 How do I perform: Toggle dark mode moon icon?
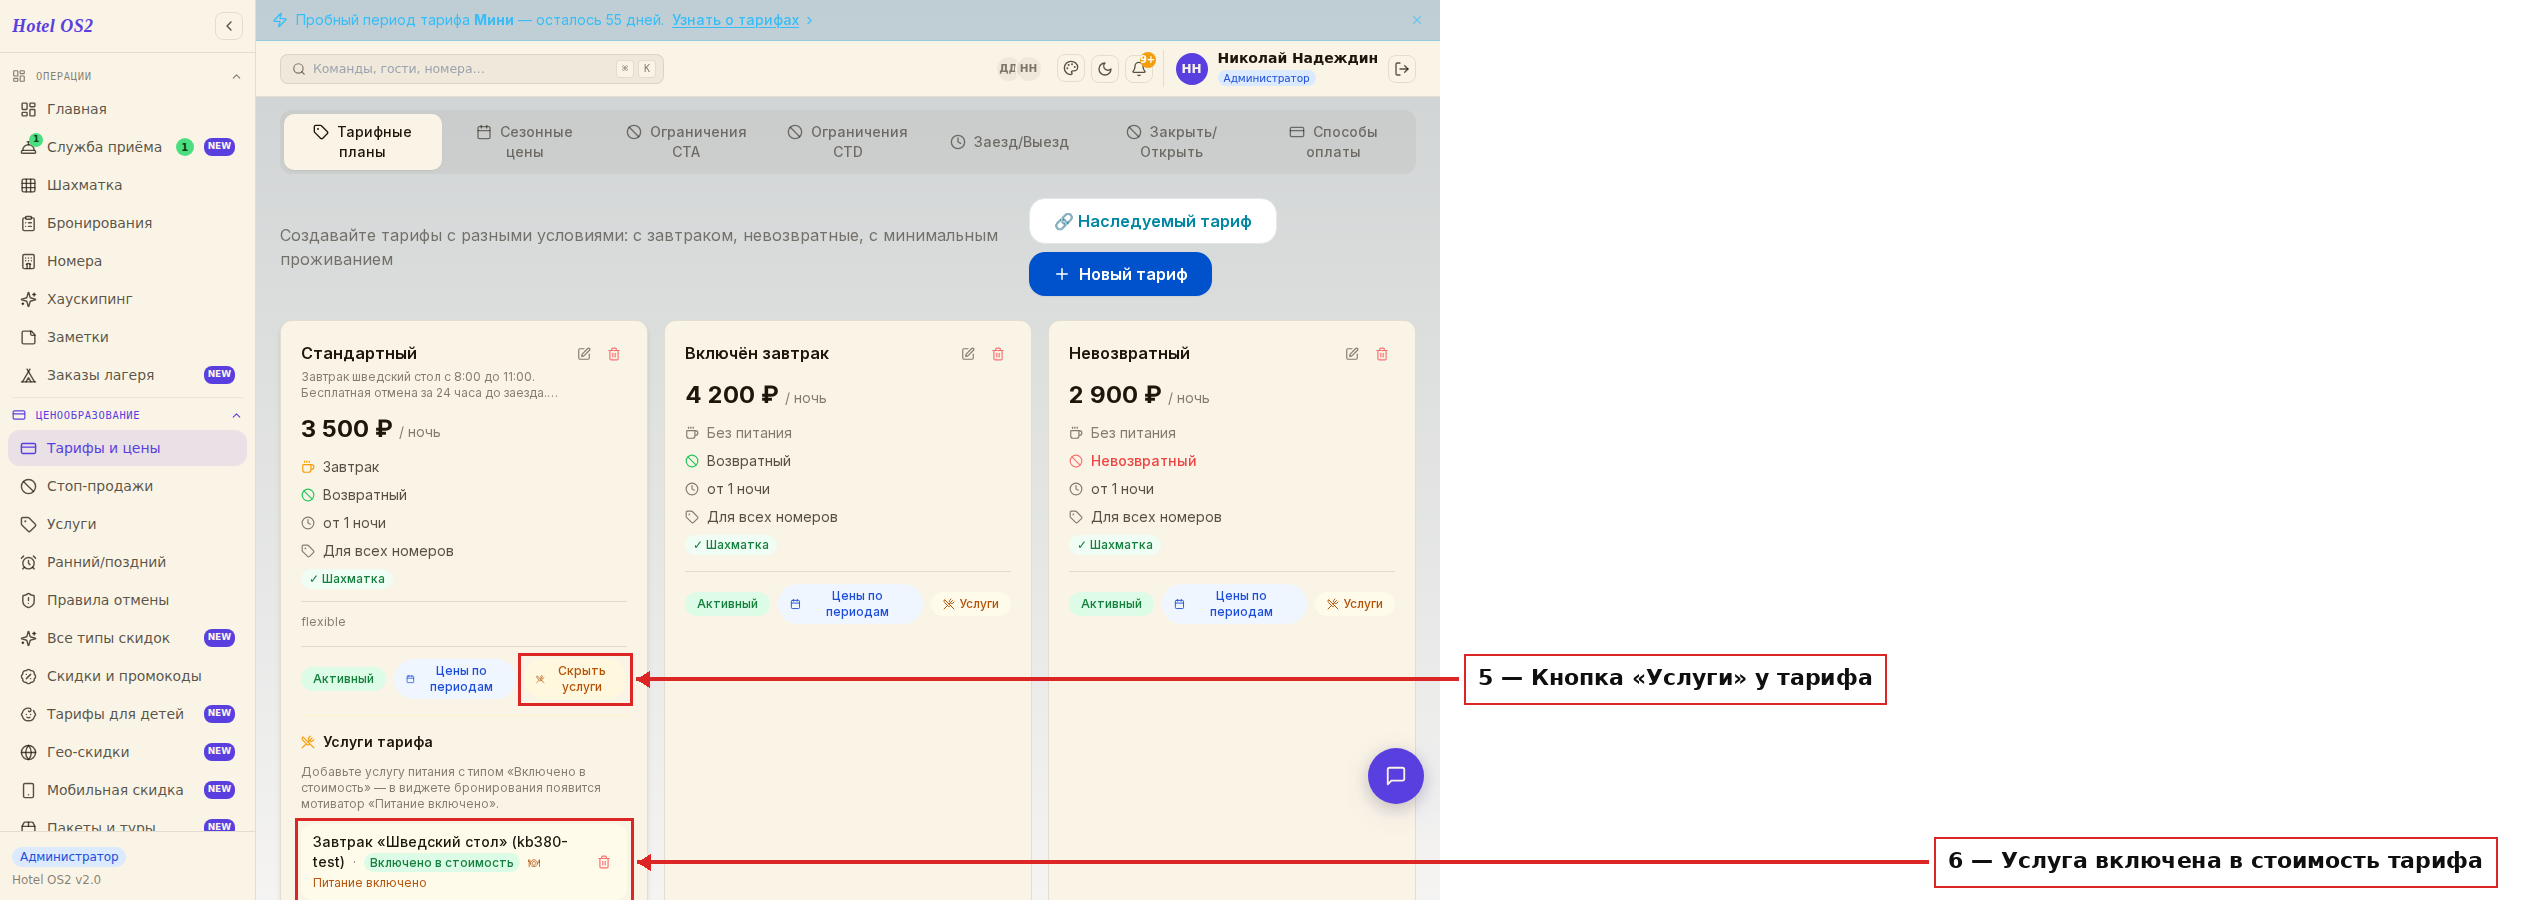(x=1105, y=69)
